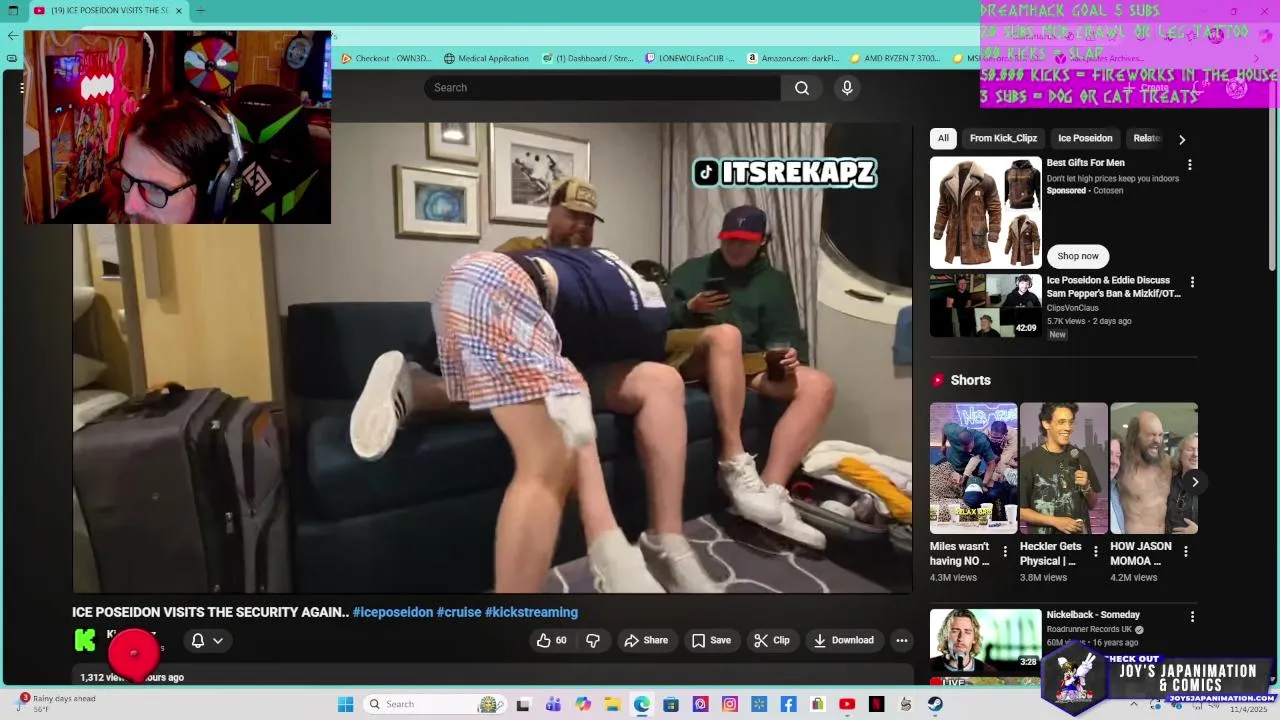Click the YouTube search magnifier button
This screenshot has width=1280, height=720.
pos(802,88)
